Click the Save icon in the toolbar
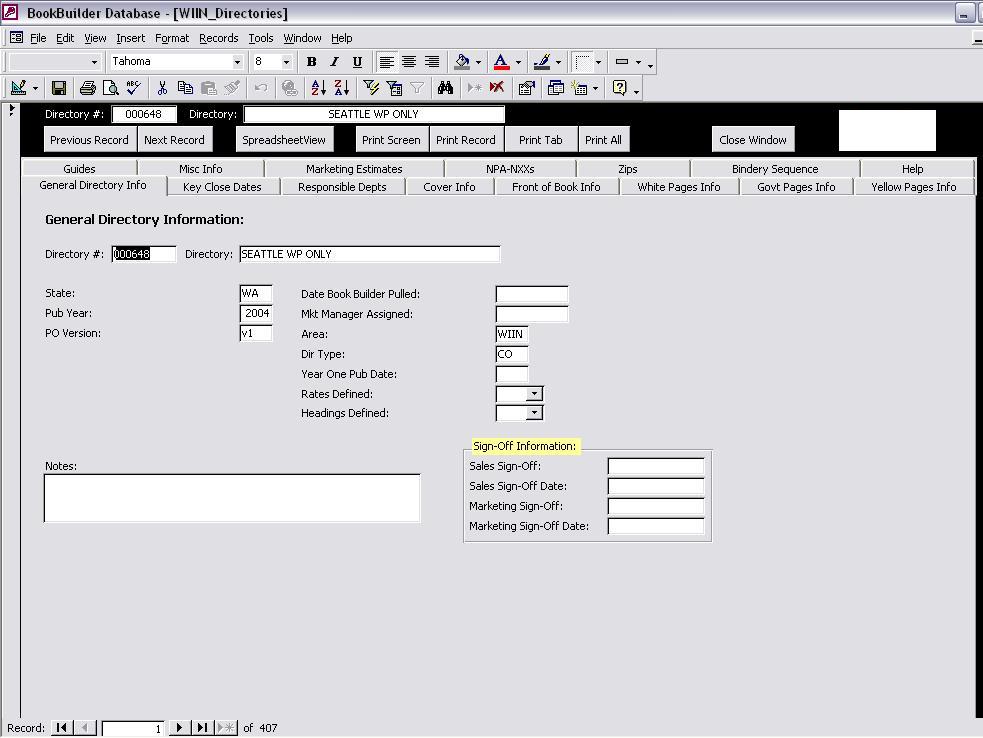983x738 pixels. [59, 88]
